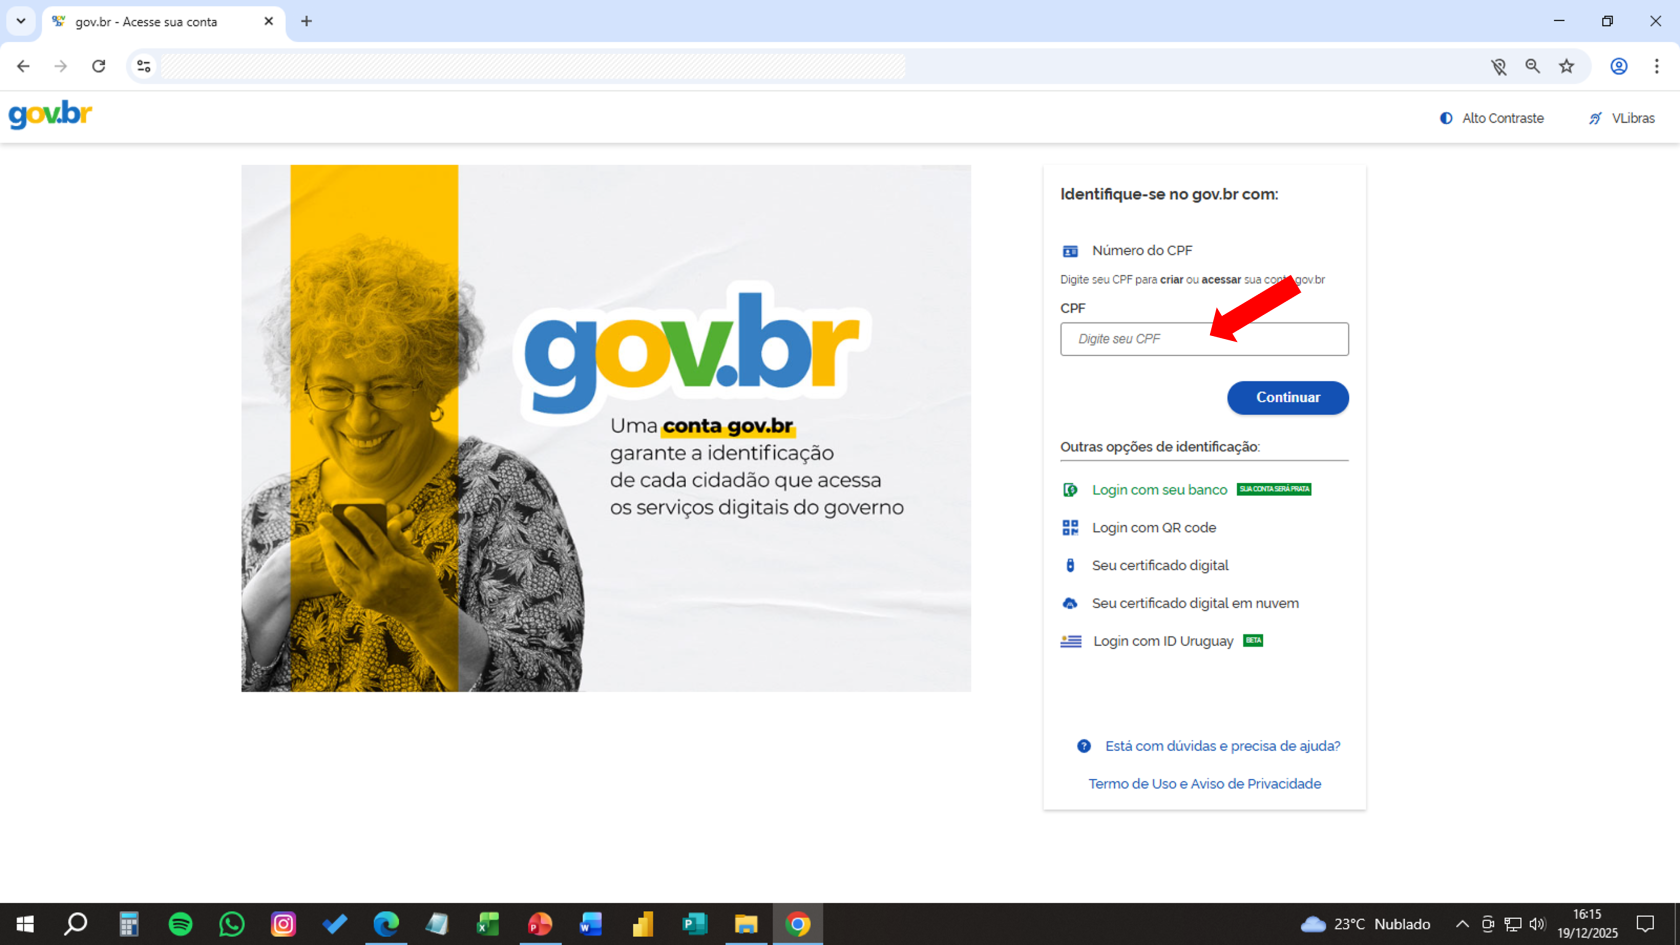Screen dimensions: 1680x945
Task: Toggle Alto Contraste mode
Action: tap(1491, 118)
